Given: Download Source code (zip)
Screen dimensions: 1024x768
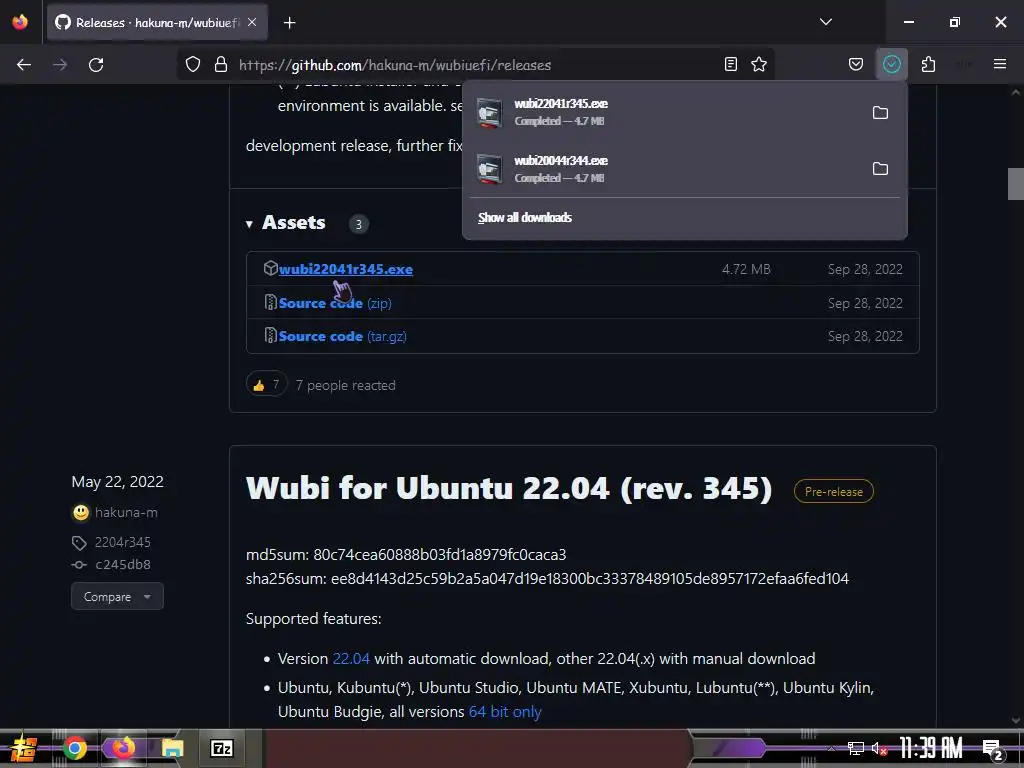Looking at the screenshot, I should 335,303.
